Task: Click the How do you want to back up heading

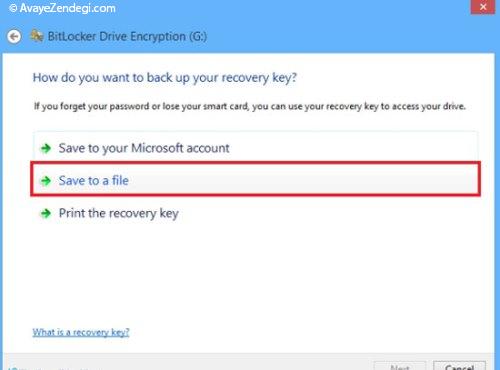Action: (x=165, y=78)
